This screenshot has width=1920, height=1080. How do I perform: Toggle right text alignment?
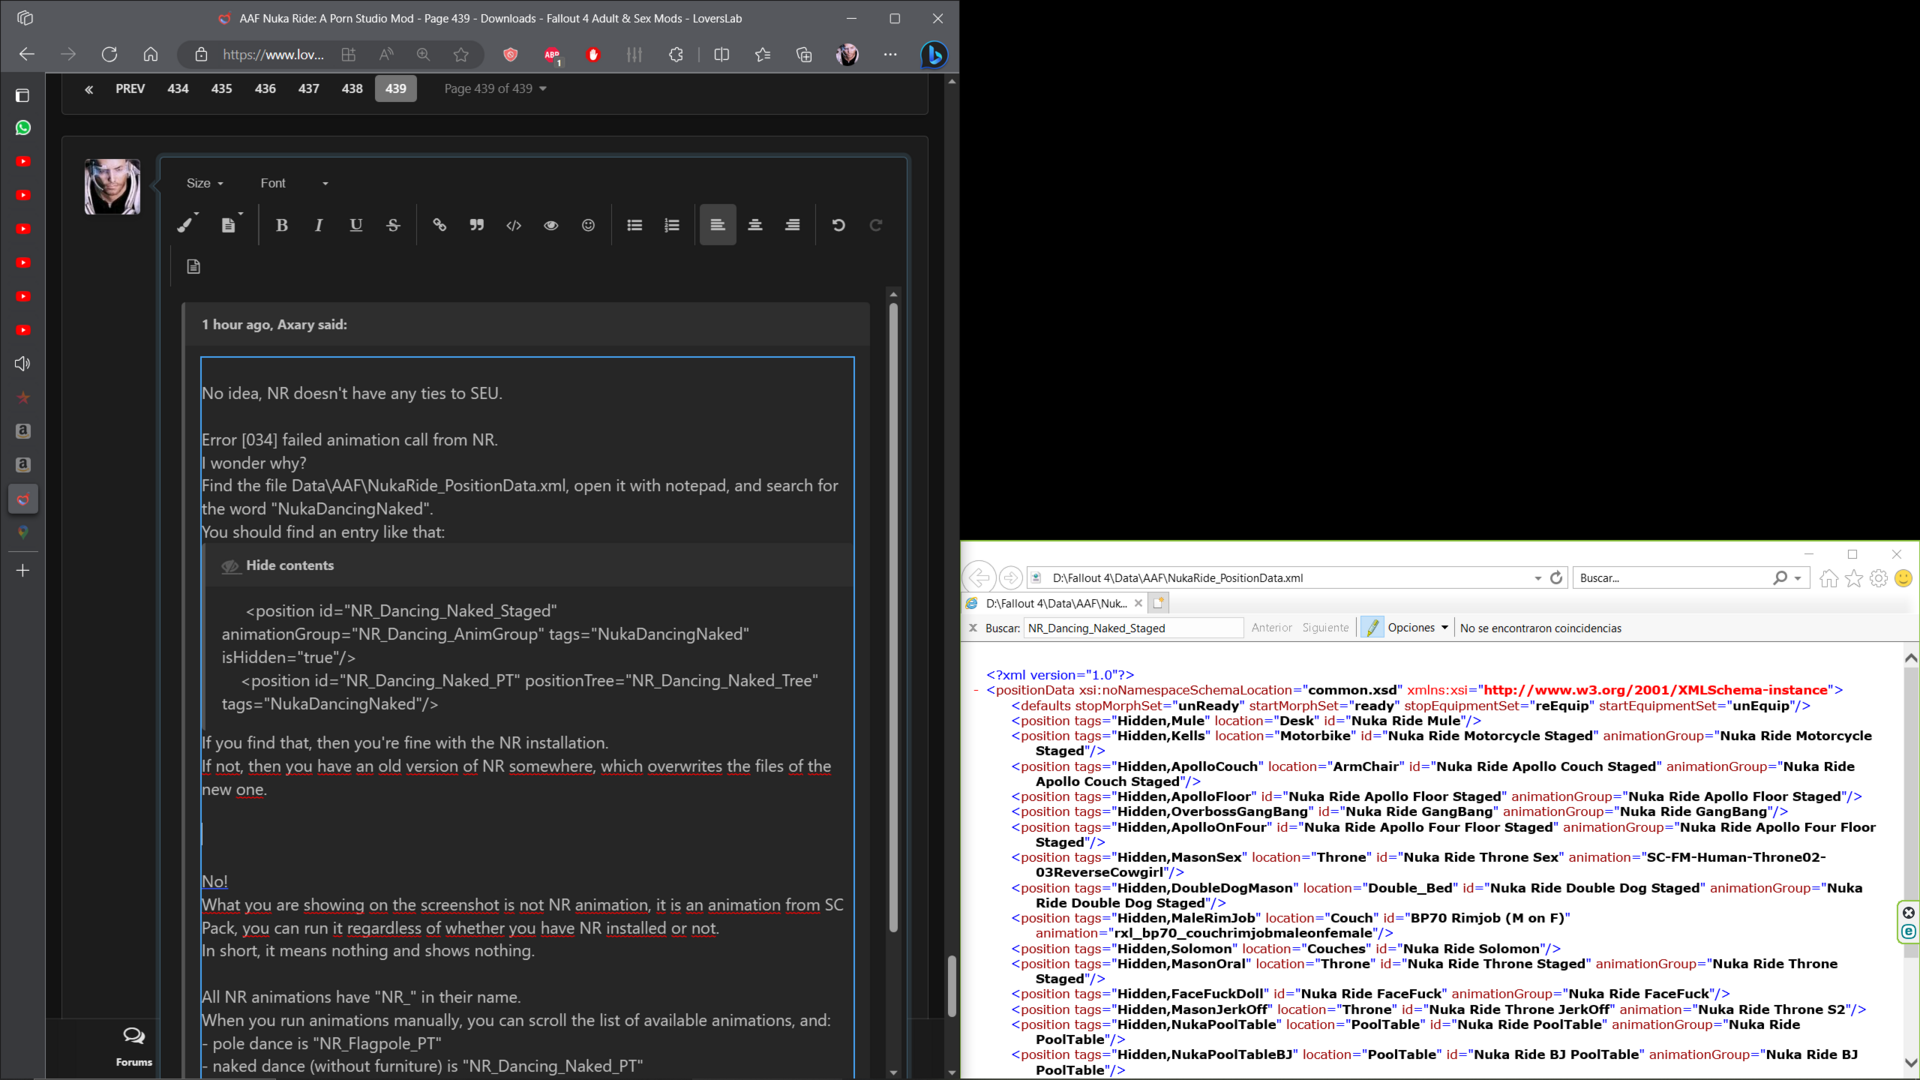coord(792,225)
